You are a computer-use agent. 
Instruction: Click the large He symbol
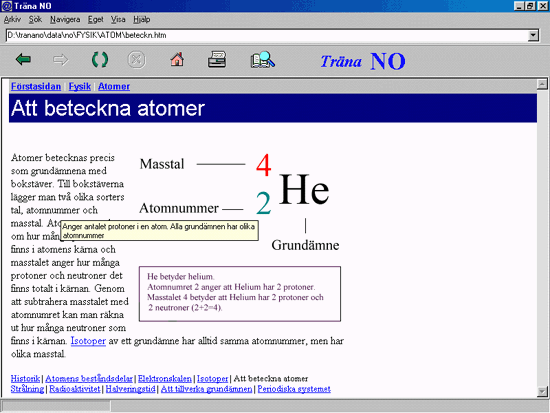304,189
